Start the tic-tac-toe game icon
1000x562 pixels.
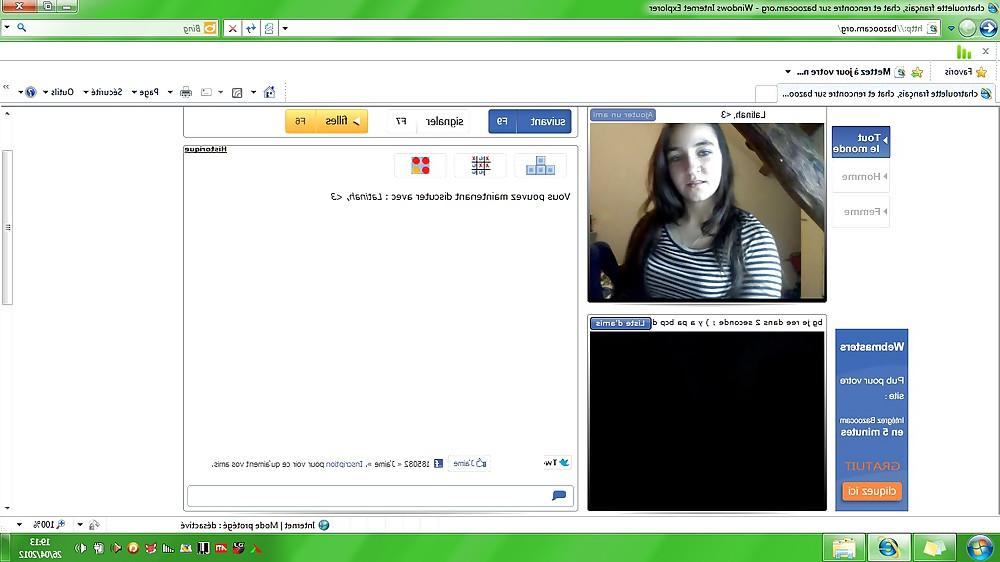coord(480,166)
